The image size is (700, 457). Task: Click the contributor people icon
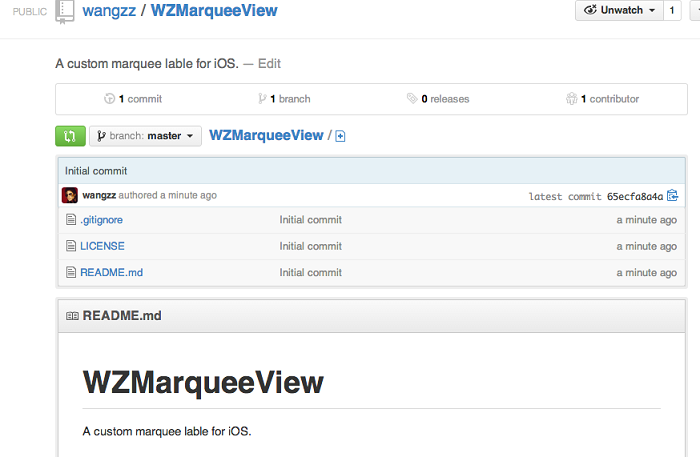coord(571,99)
